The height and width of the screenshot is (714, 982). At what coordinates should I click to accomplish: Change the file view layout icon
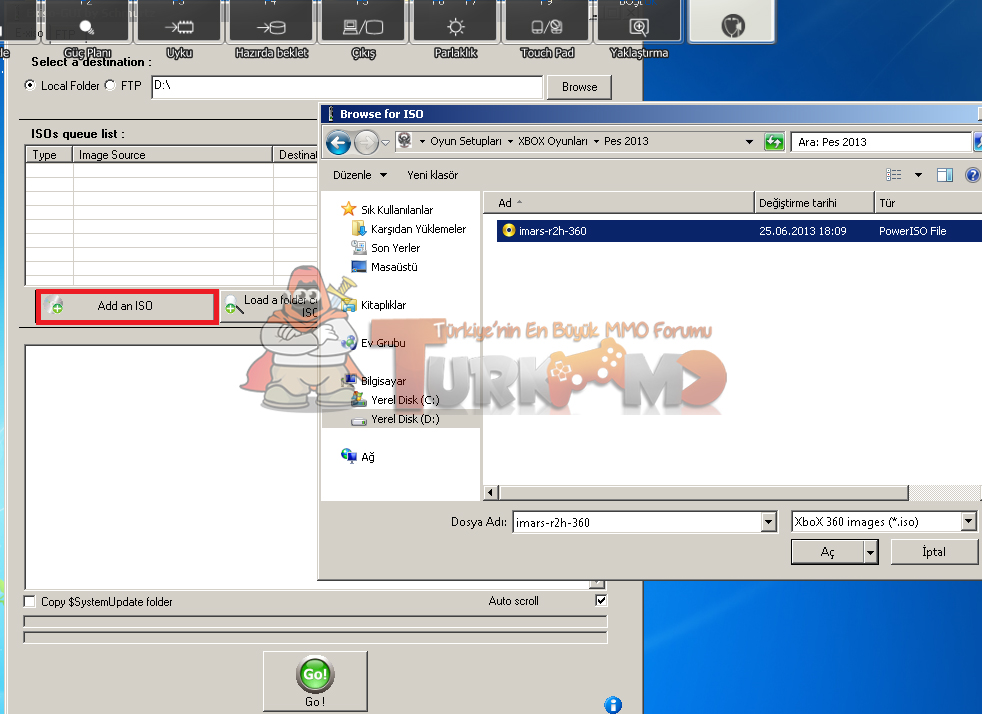(x=894, y=175)
